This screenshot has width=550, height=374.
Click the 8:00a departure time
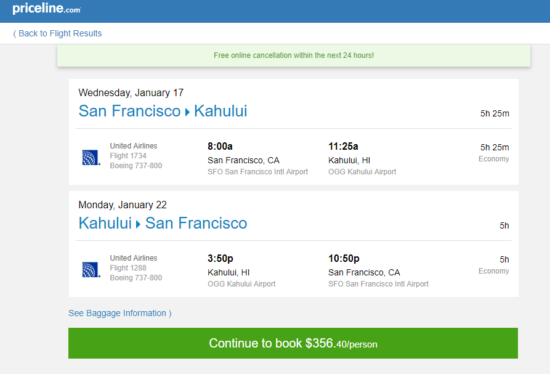220,146
